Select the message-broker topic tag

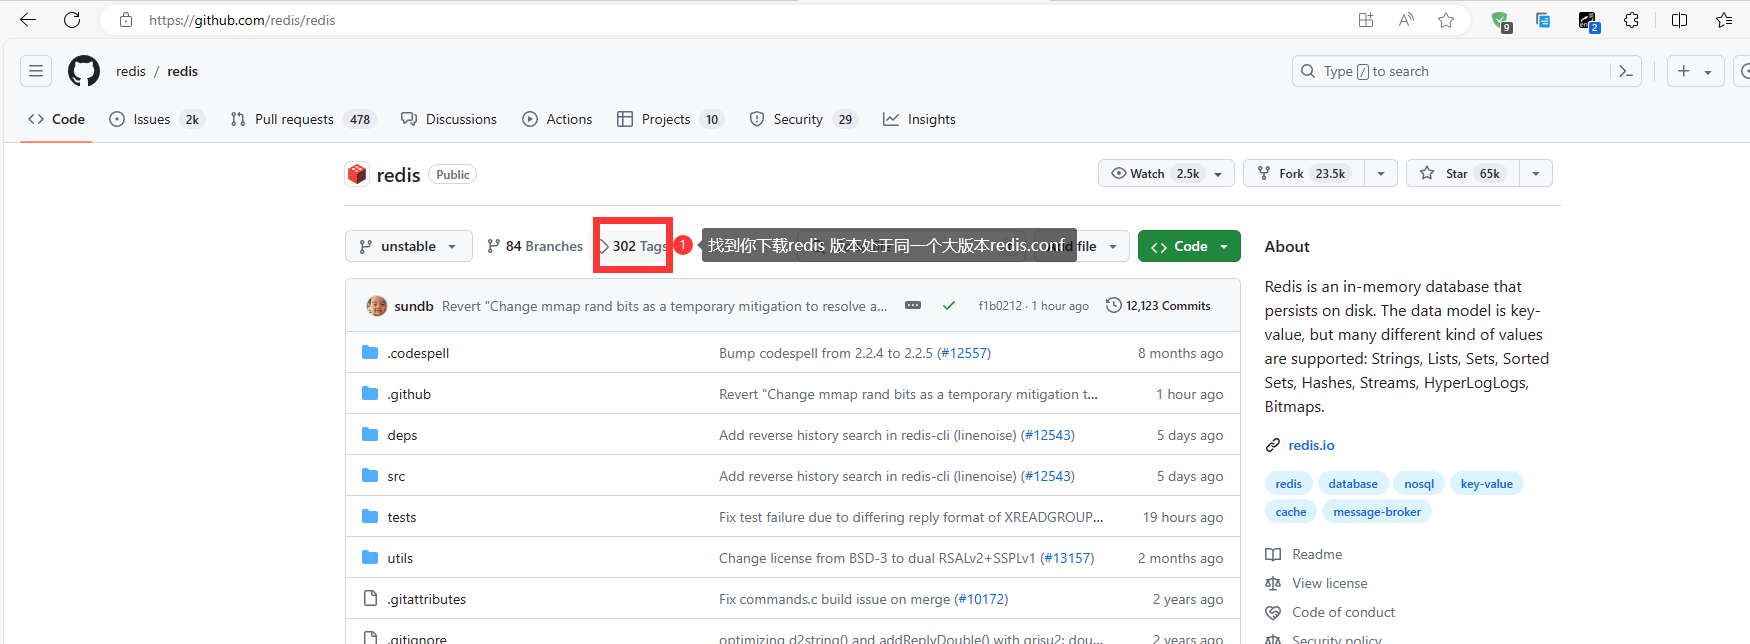(x=1377, y=512)
